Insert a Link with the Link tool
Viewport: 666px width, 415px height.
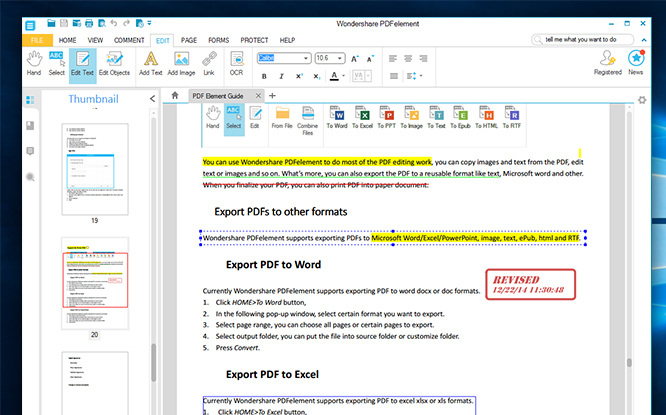(x=209, y=64)
